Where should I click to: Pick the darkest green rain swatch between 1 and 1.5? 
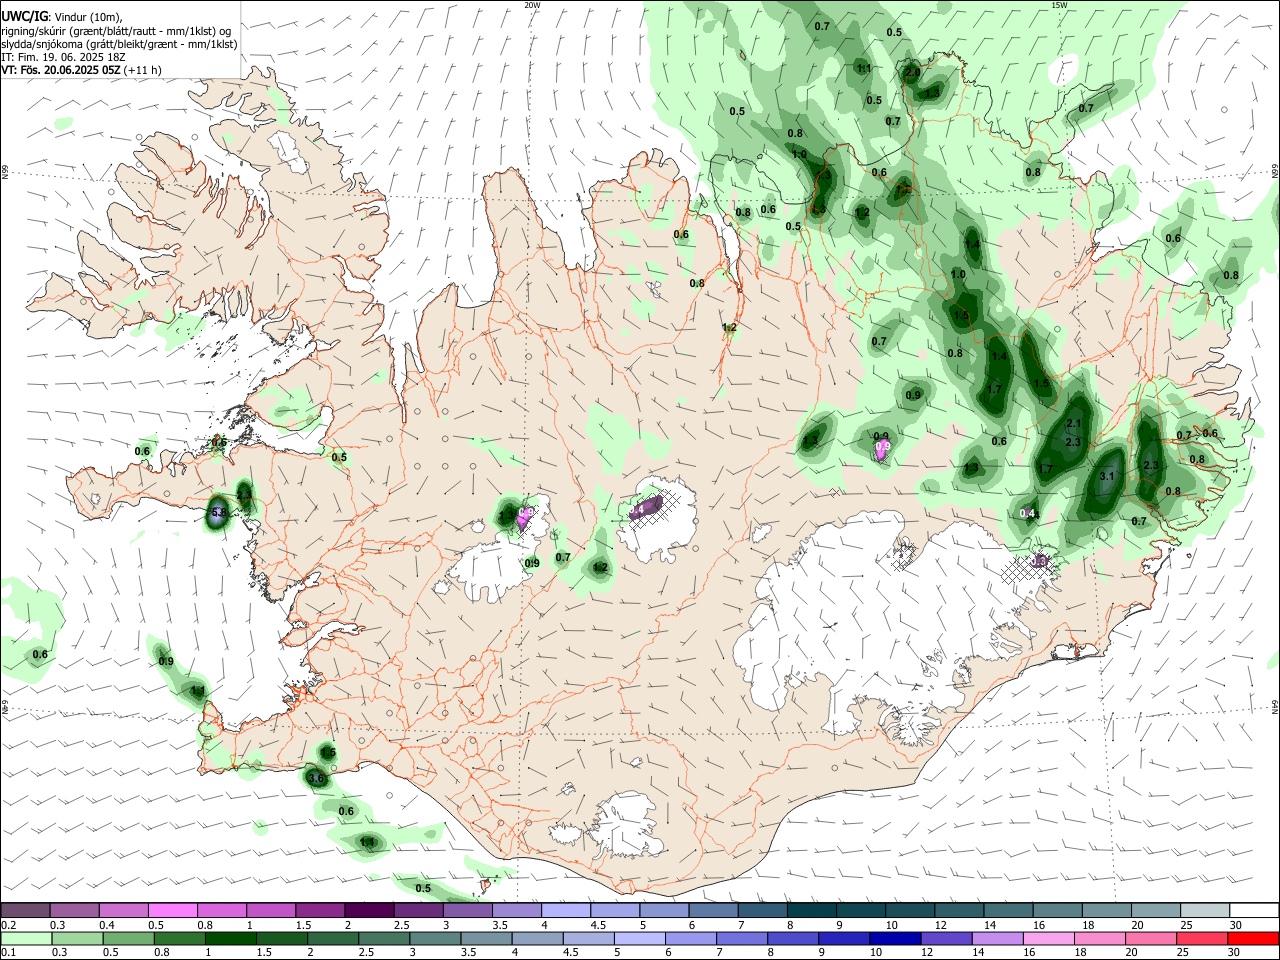click(230, 938)
